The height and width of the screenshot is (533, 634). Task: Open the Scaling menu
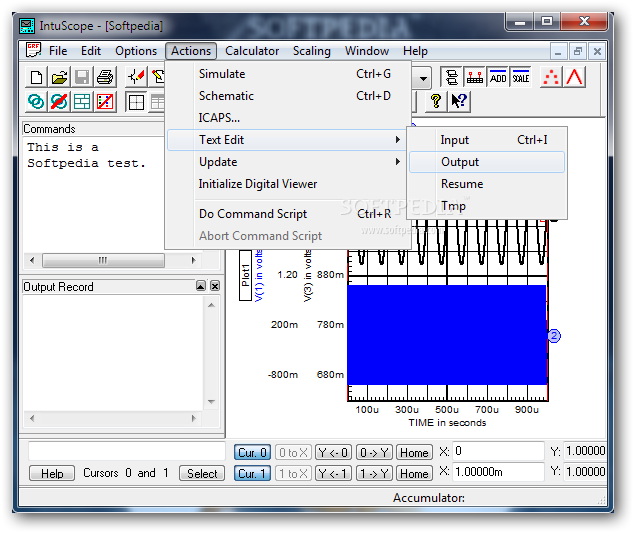click(312, 51)
